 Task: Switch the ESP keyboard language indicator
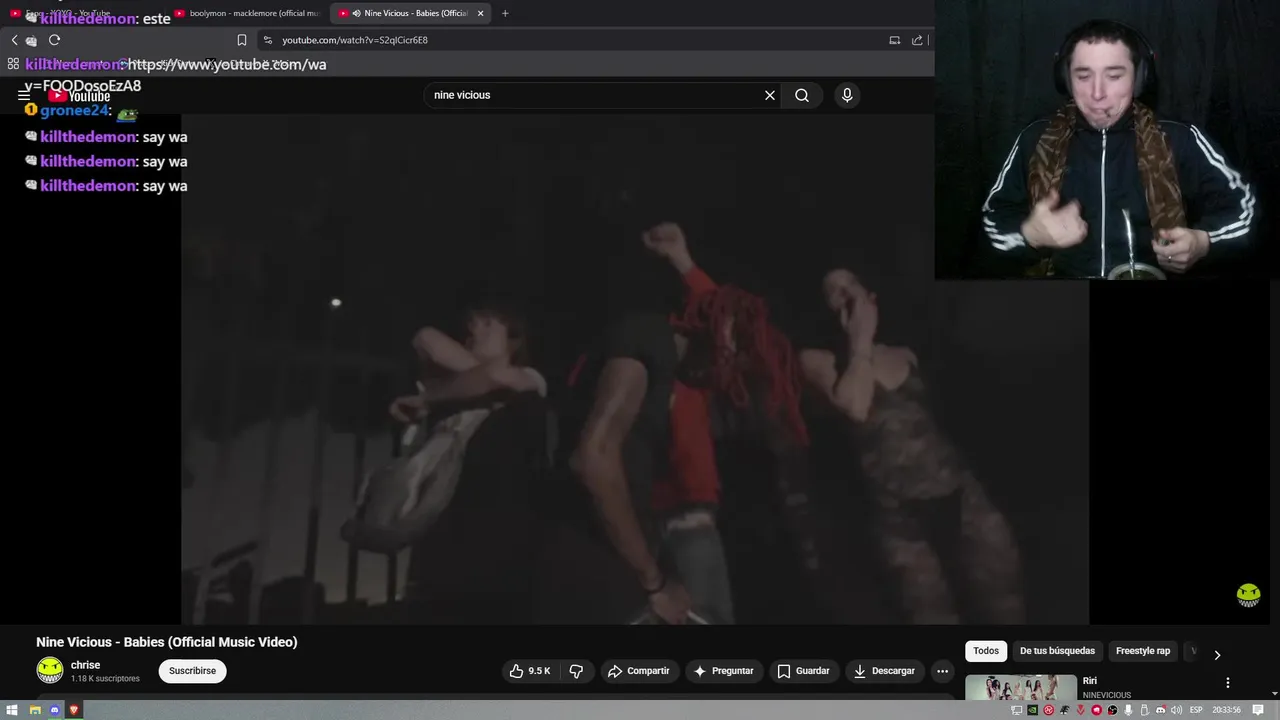1196,710
